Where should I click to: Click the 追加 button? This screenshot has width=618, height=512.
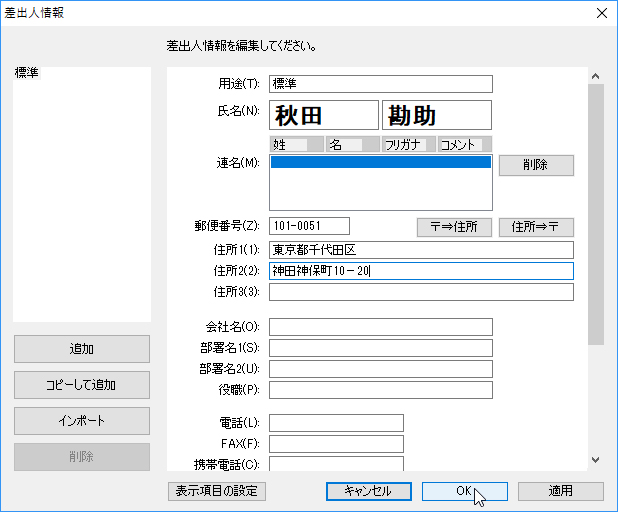click(82, 349)
